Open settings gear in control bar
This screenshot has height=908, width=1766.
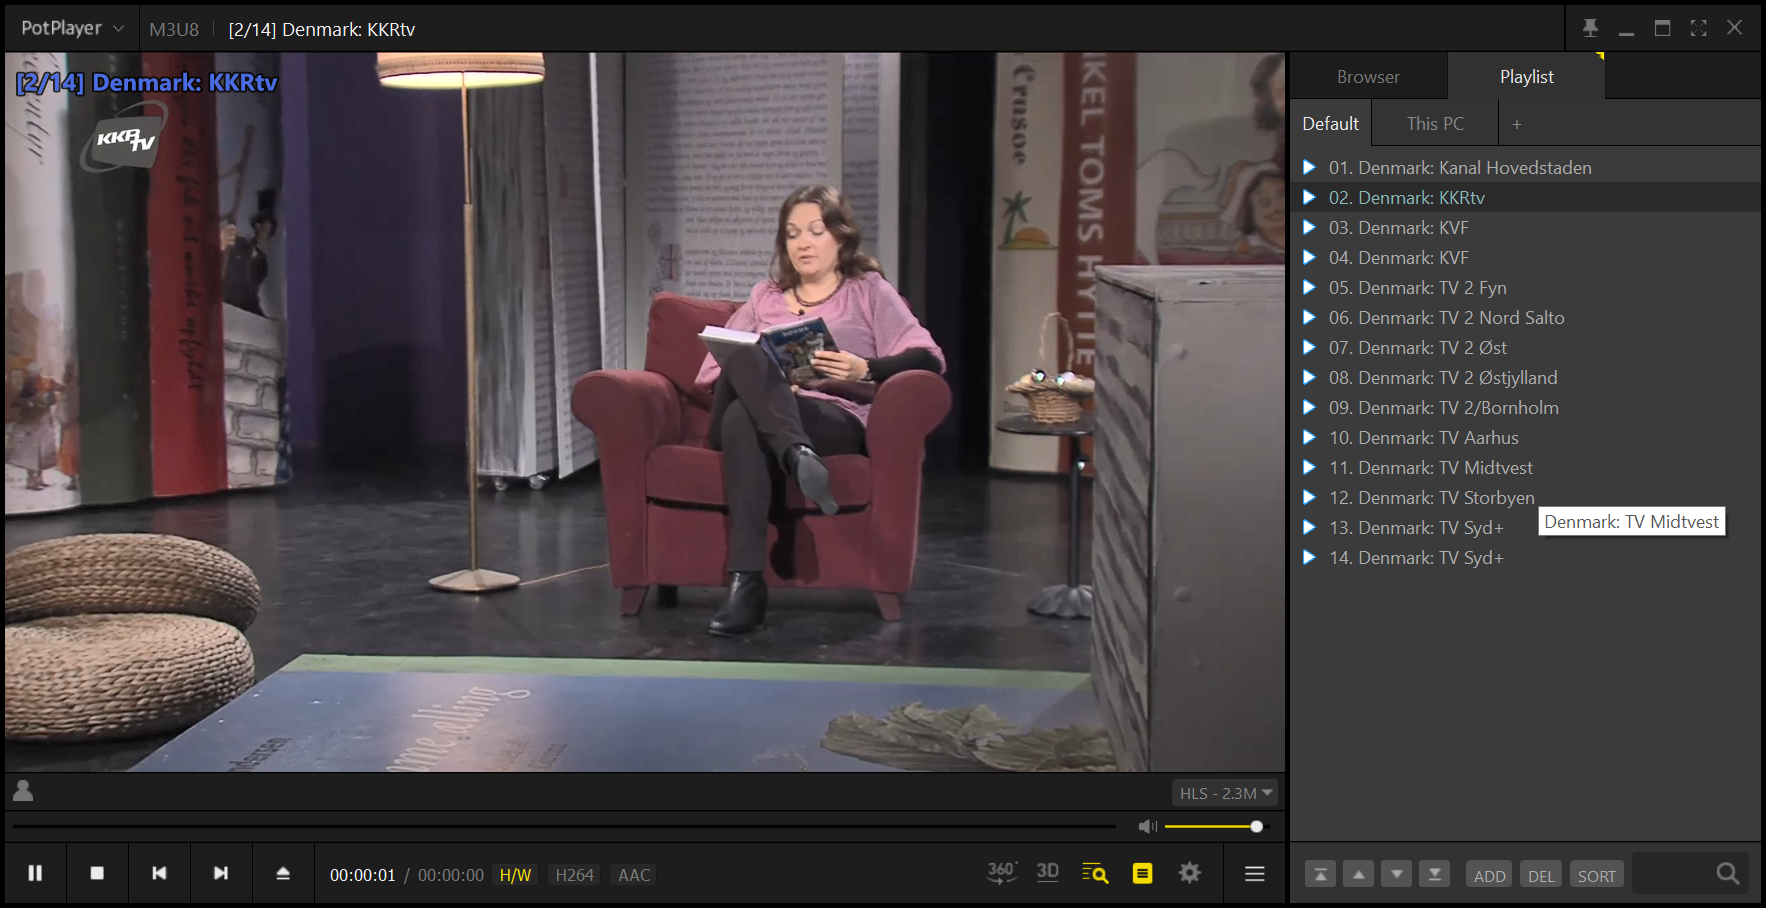[x=1189, y=873]
